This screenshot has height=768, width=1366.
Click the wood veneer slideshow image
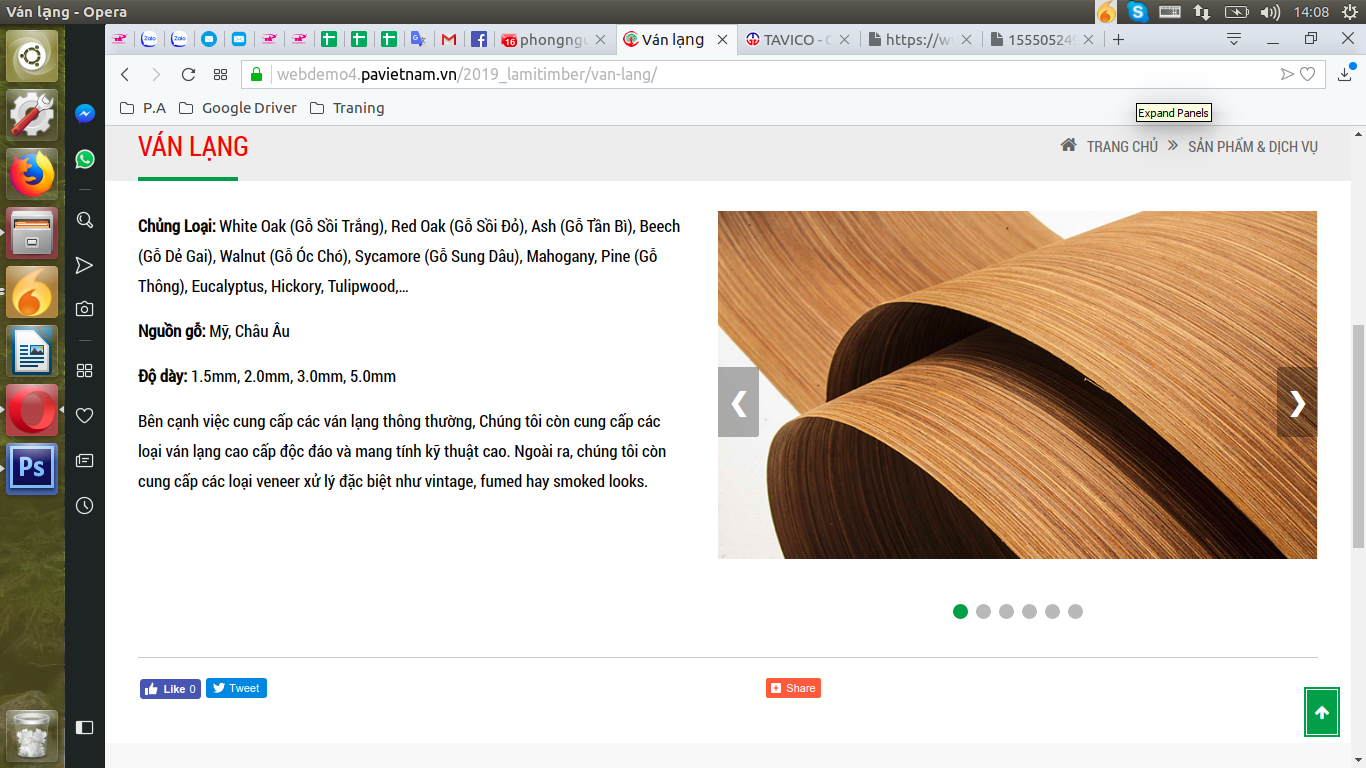(1017, 385)
